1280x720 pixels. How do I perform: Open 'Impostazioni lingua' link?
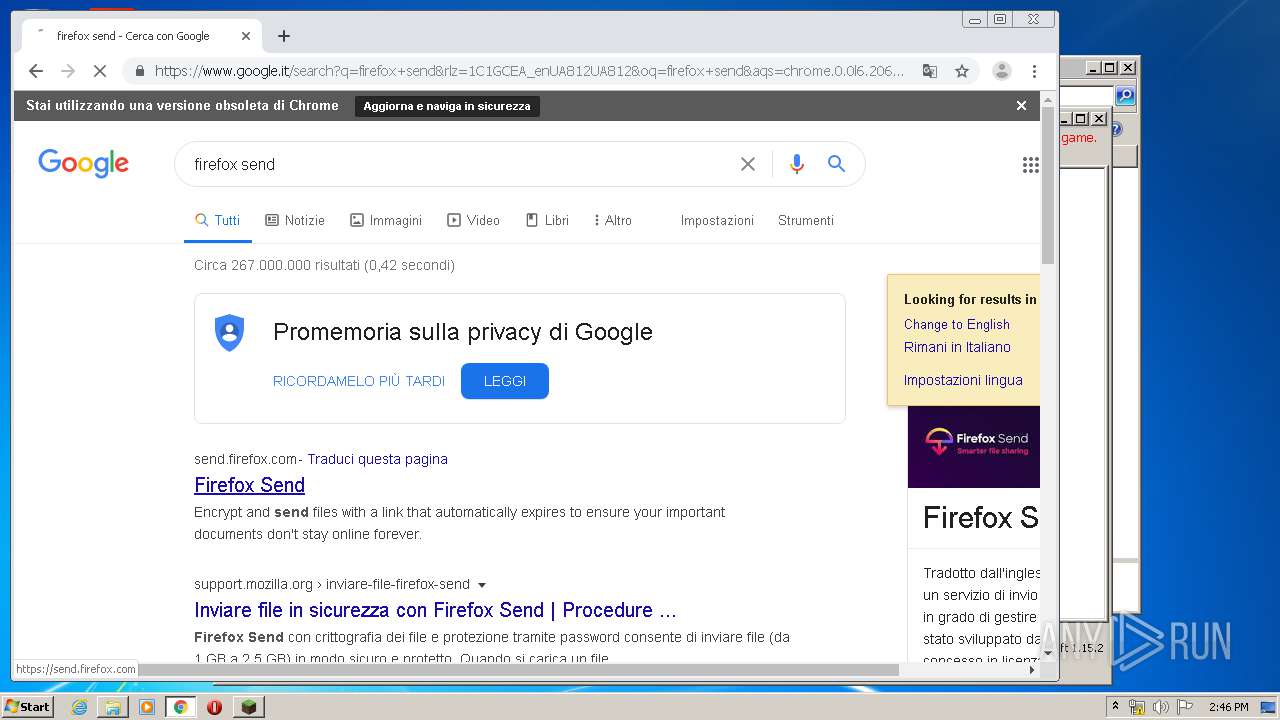pos(963,380)
